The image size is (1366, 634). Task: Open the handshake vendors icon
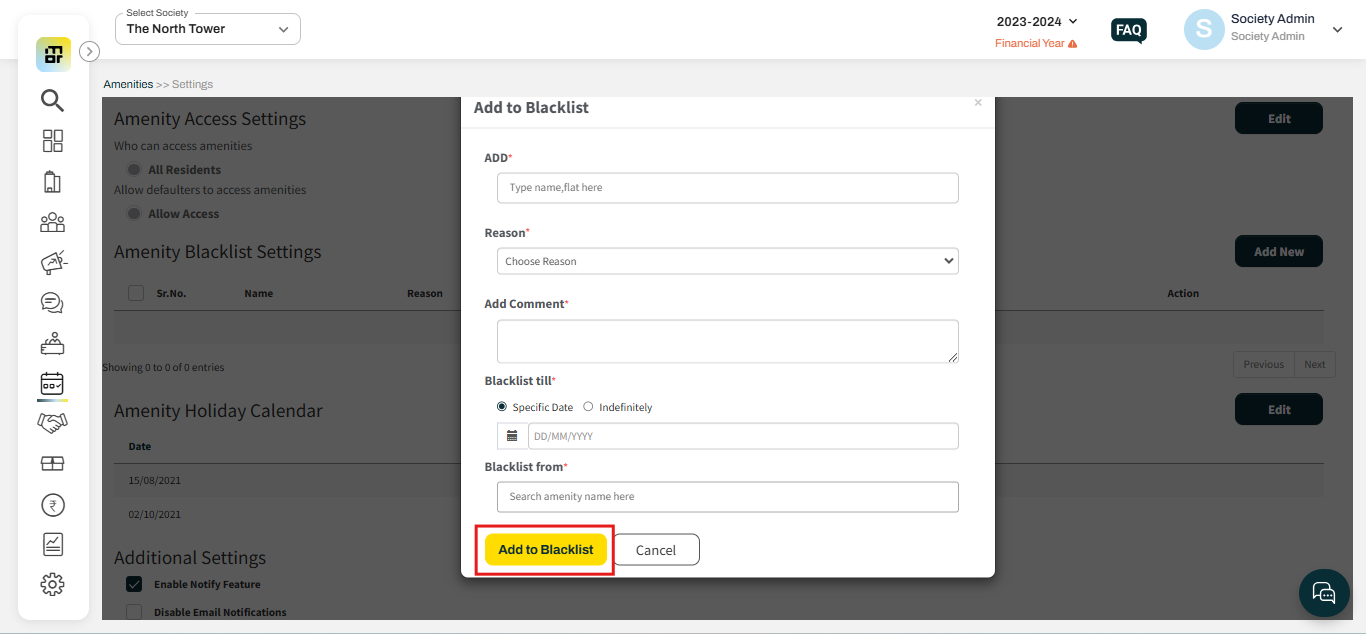52,423
